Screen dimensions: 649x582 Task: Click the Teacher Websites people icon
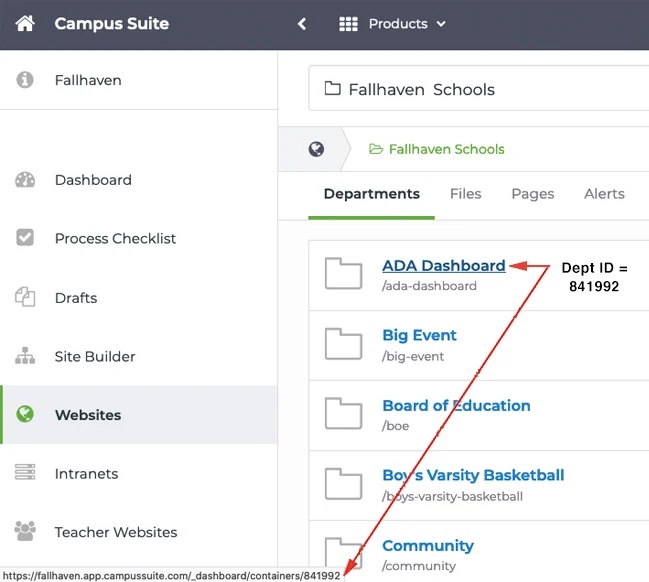25,532
